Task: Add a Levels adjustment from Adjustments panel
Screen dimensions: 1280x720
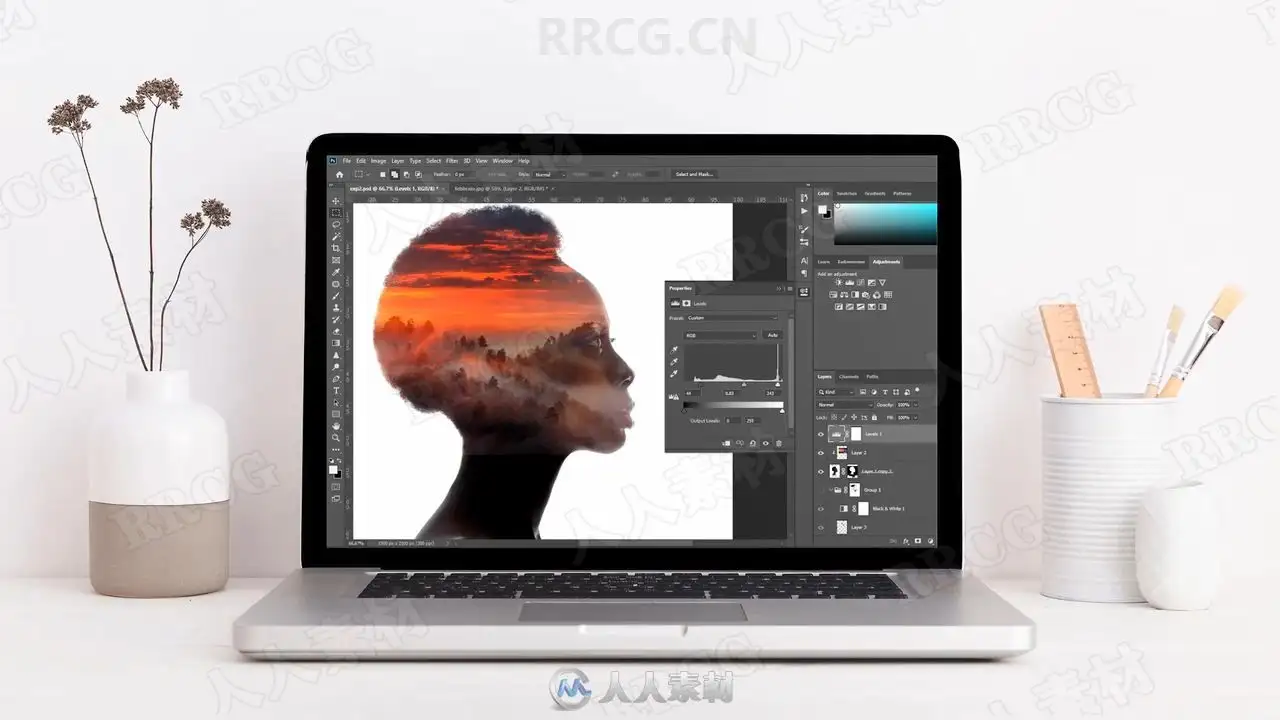Action: [850, 283]
